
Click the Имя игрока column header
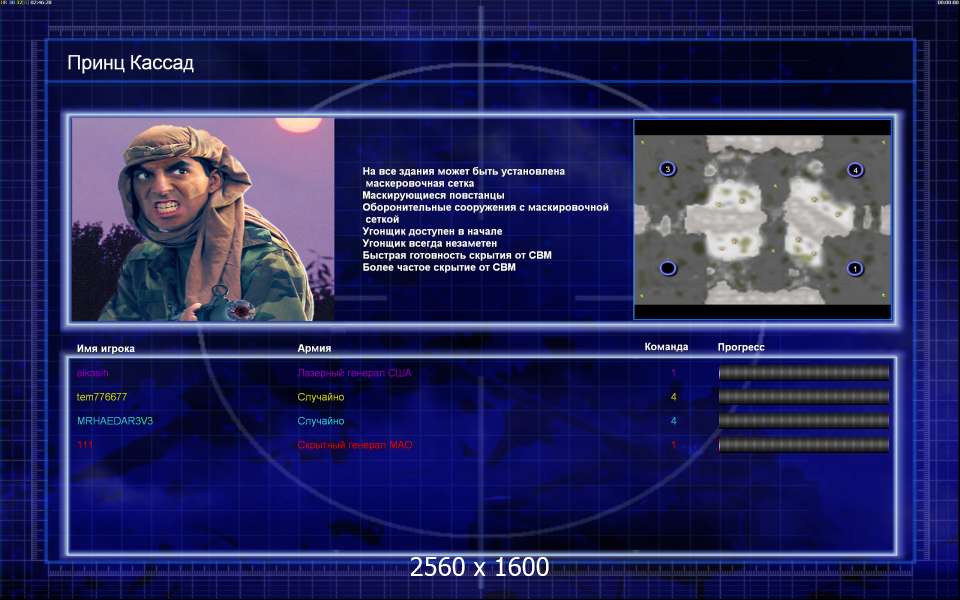click(x=105, y=348)
